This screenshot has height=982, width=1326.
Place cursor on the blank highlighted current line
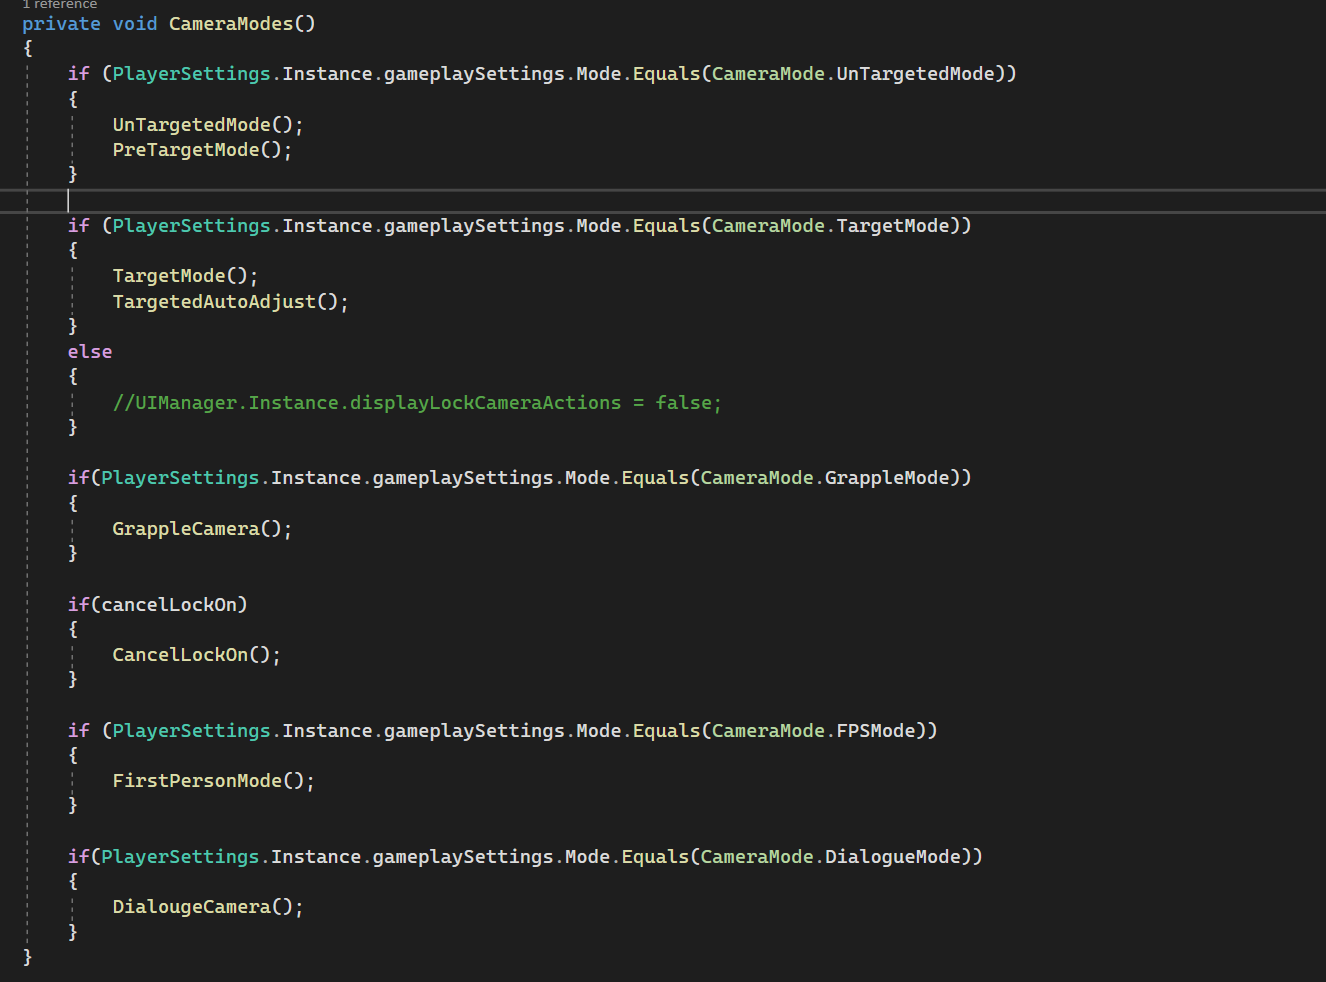[663, 201]
